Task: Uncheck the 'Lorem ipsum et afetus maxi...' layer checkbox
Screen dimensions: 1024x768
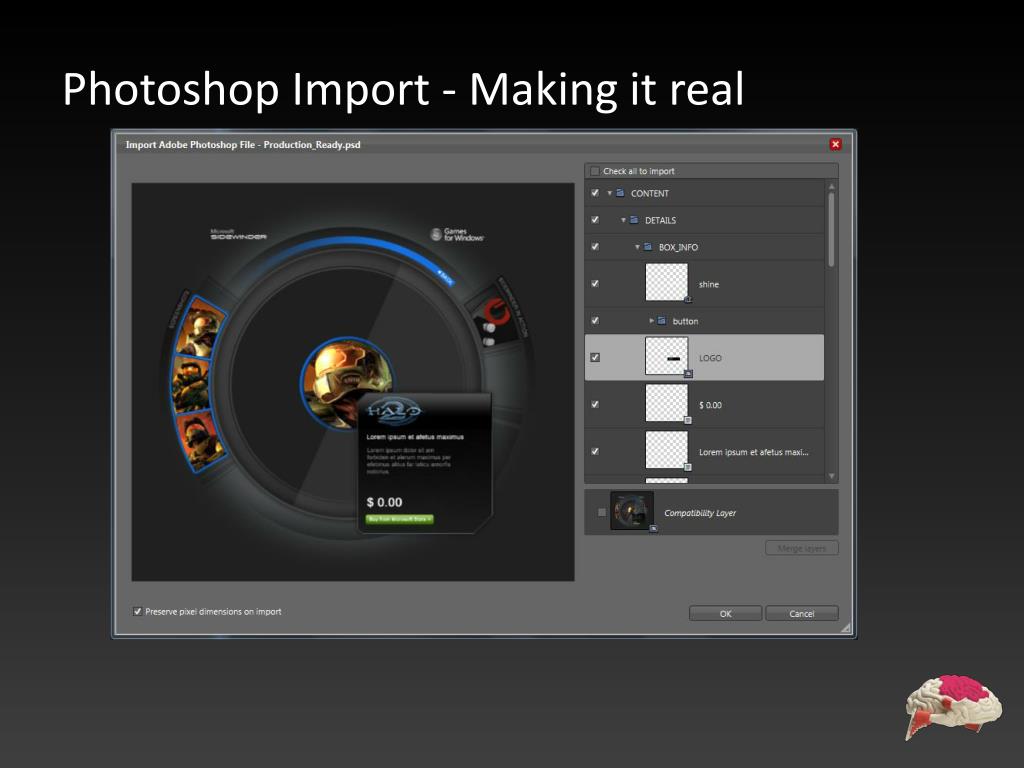Action: 595,451
